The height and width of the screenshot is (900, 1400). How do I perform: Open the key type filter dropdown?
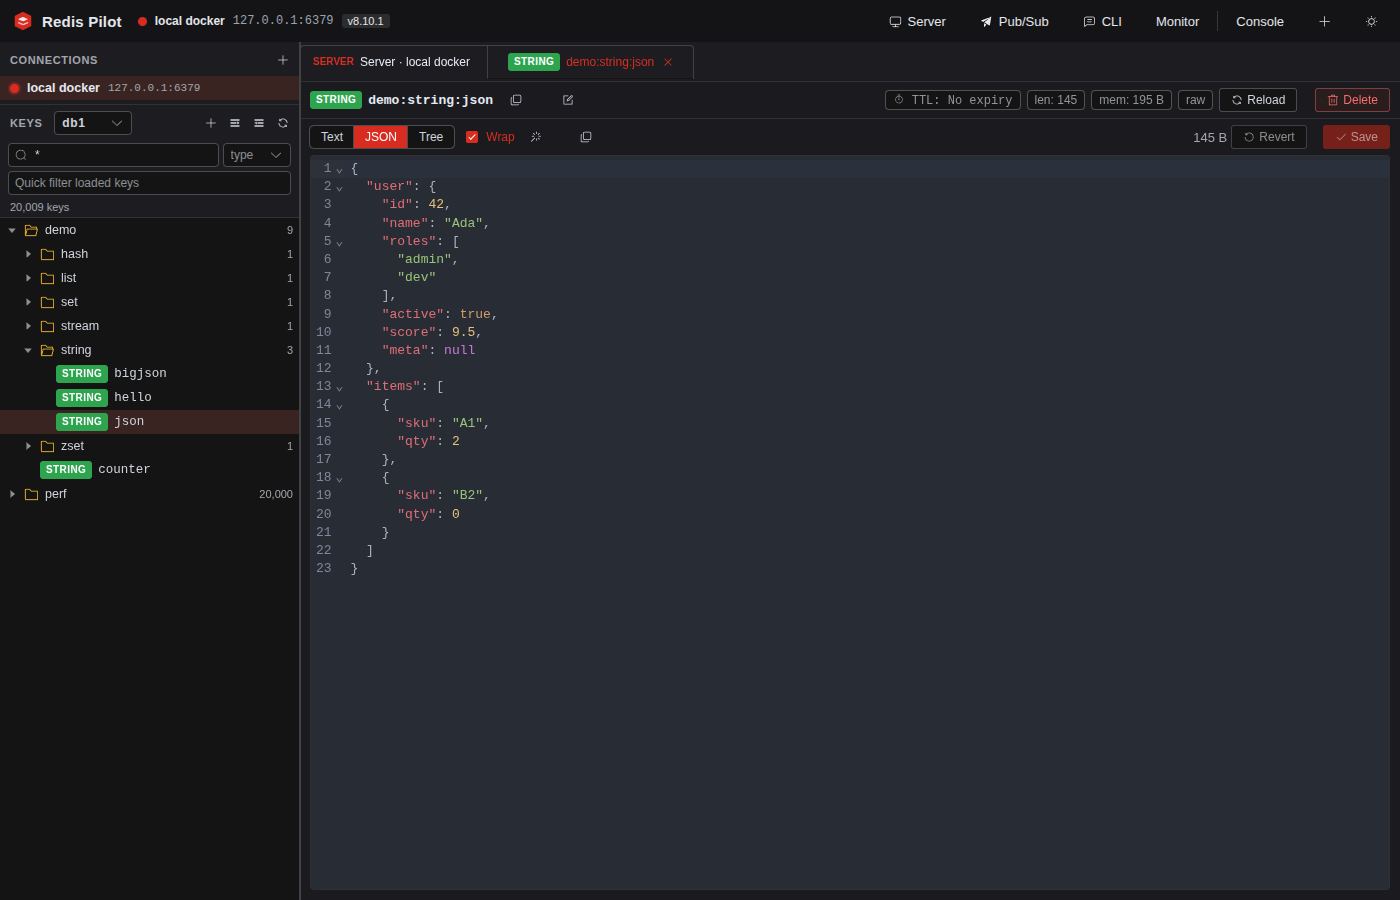coord(257,155)
